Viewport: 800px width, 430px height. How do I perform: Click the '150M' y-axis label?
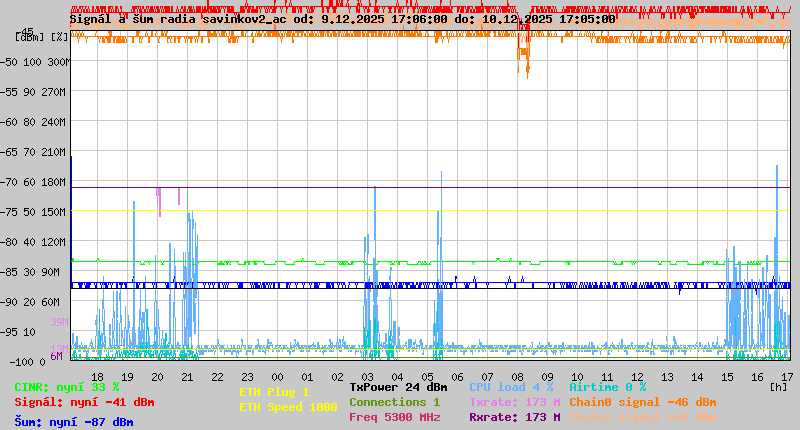56,212
